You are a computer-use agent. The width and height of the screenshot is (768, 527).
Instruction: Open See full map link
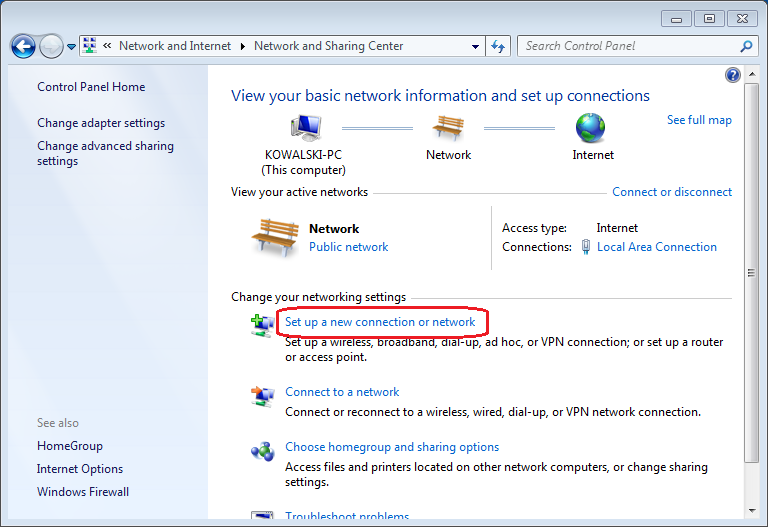pos(699,120)
